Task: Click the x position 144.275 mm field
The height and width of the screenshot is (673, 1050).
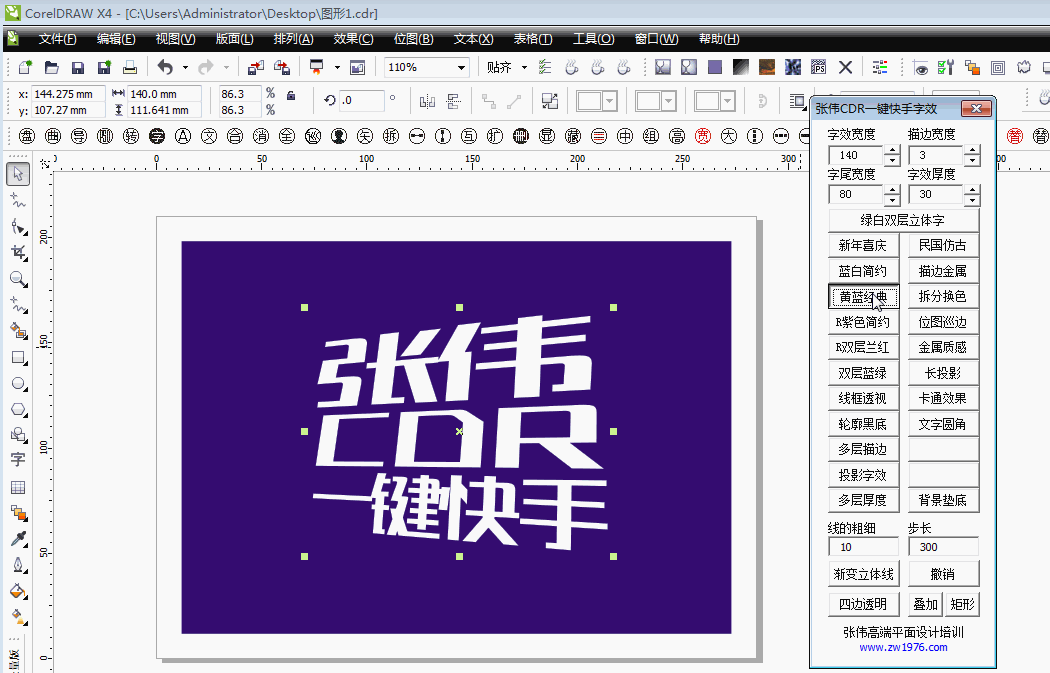Action: [68, 94]
